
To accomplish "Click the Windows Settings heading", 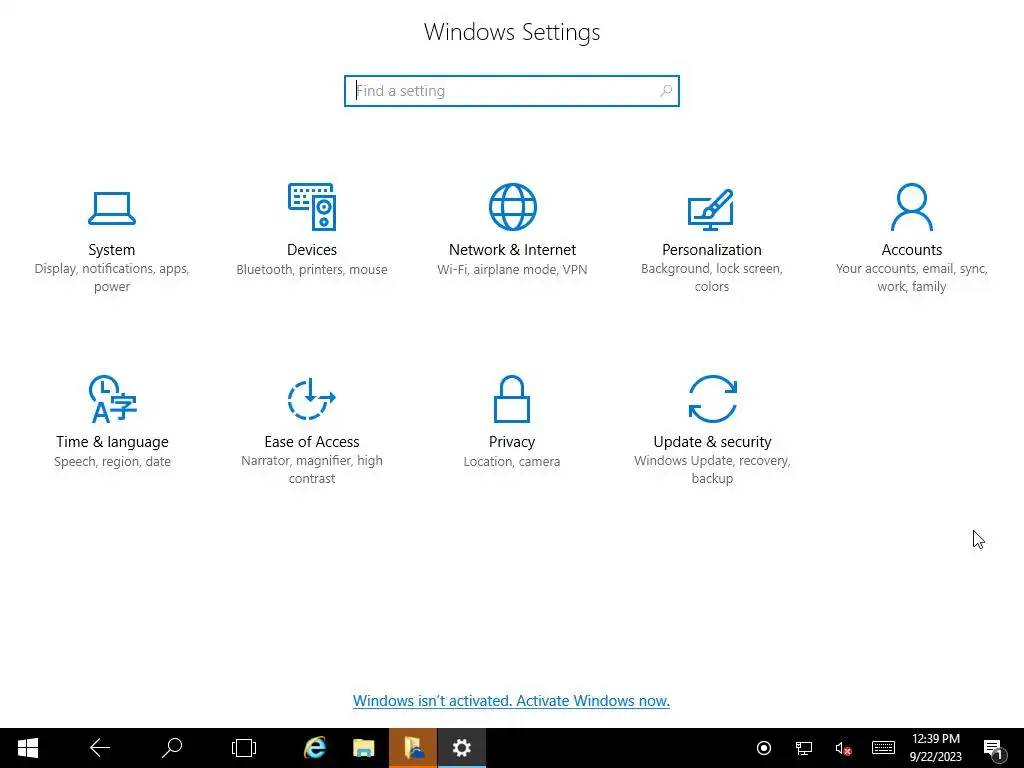I will (x=512, y=32).
